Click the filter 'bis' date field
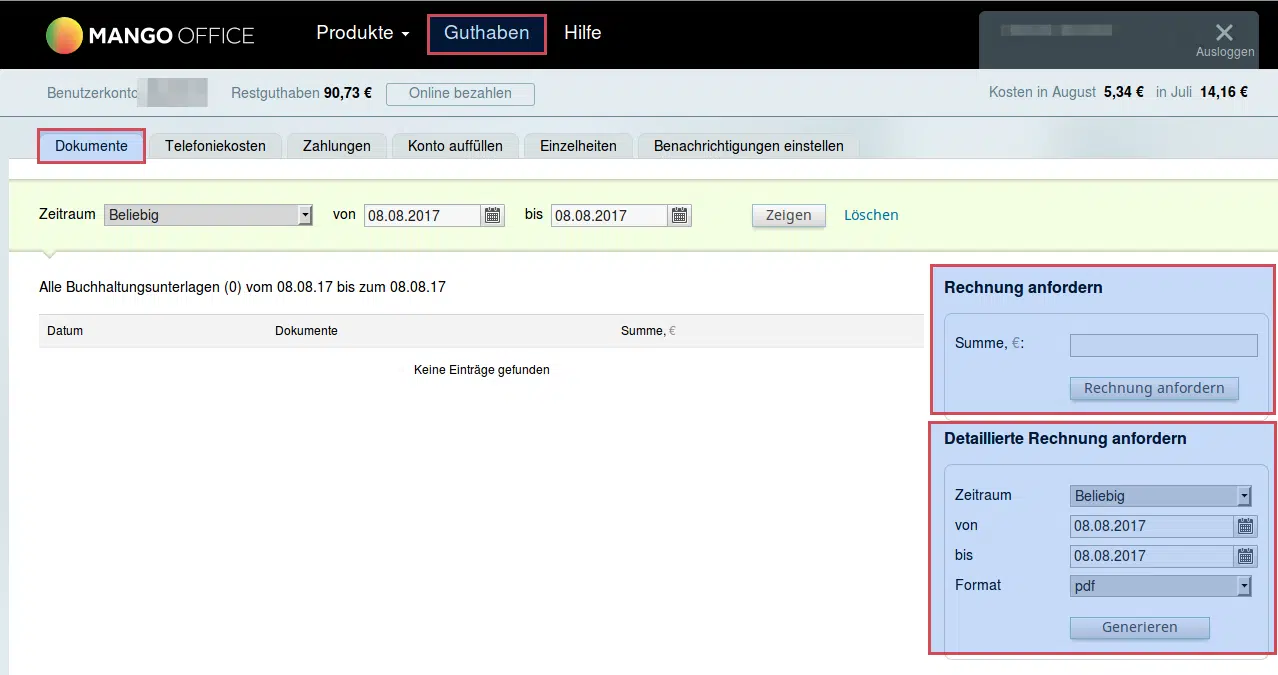Viewport: 1278px width, 675px height. (610, 215)
